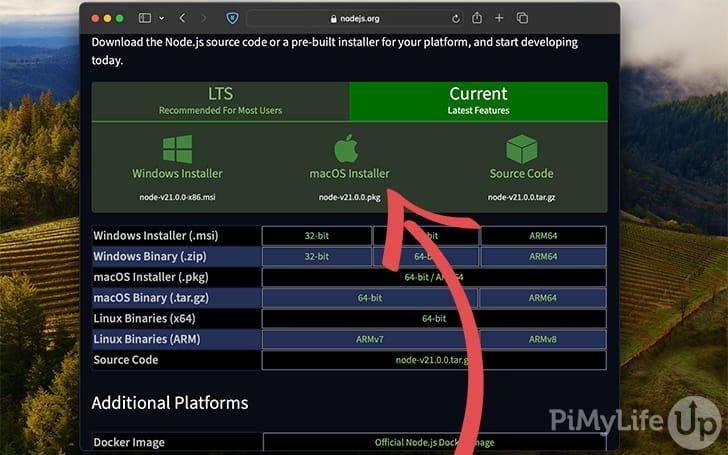The width and height of the screenshot is (728, 455).
Task: Open the Windows Installer link
Action: tap(177, 174)
